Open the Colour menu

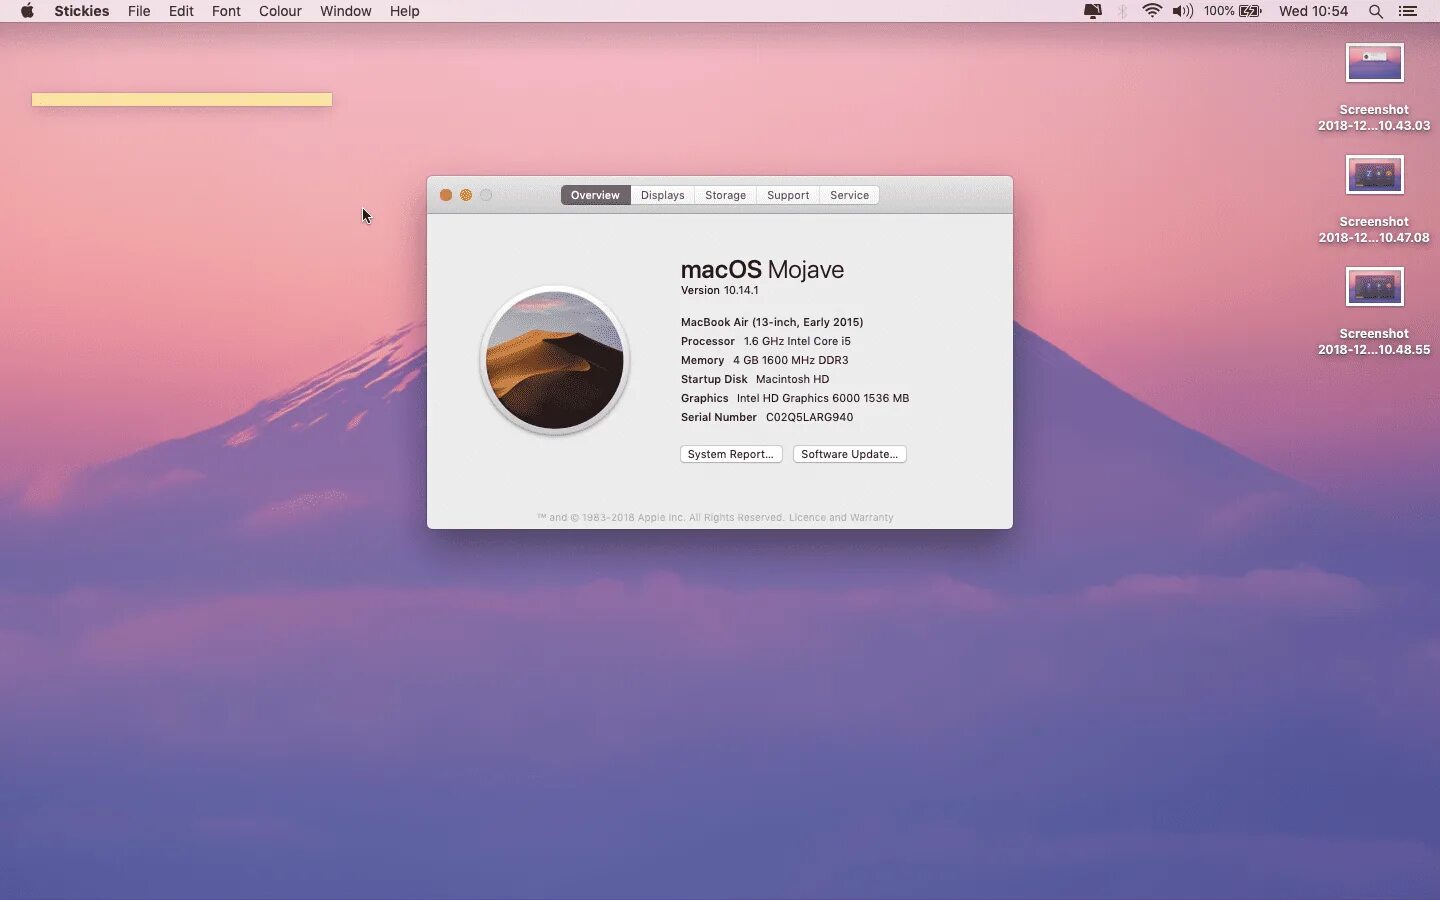click(280, 11)
